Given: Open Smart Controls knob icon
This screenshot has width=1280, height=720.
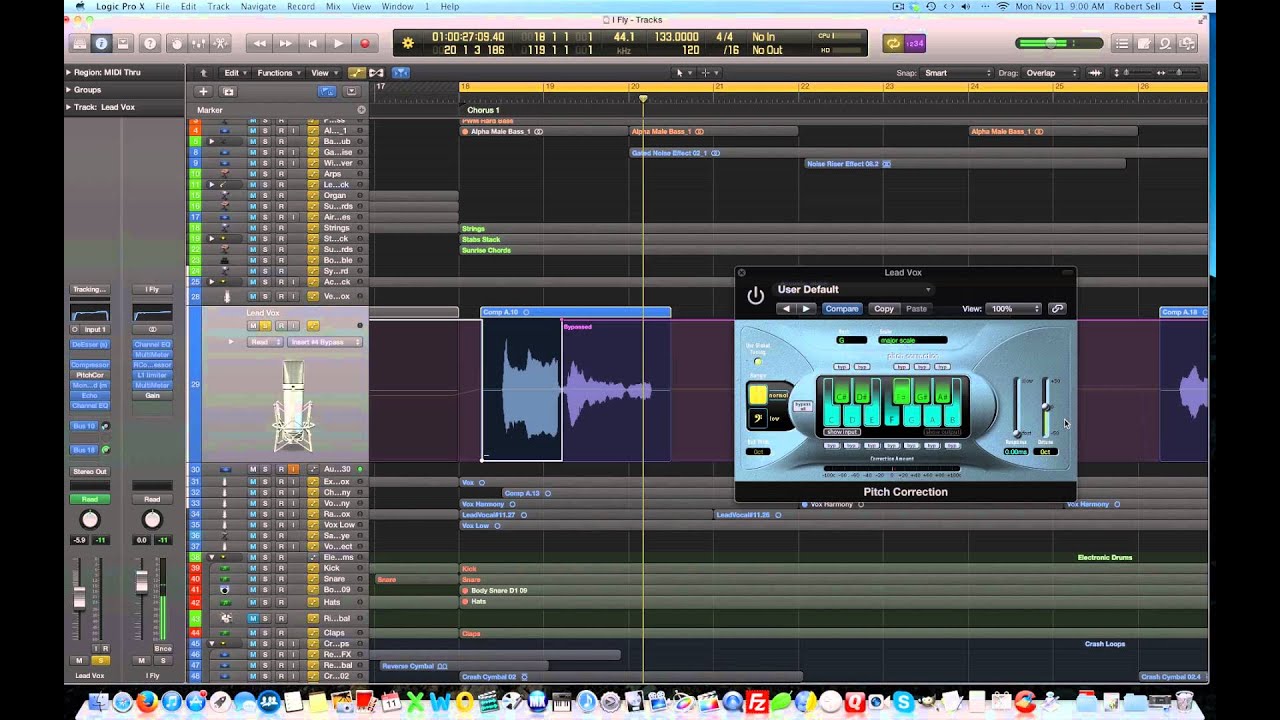Looking at the screenshot, I should click(177, 44).
